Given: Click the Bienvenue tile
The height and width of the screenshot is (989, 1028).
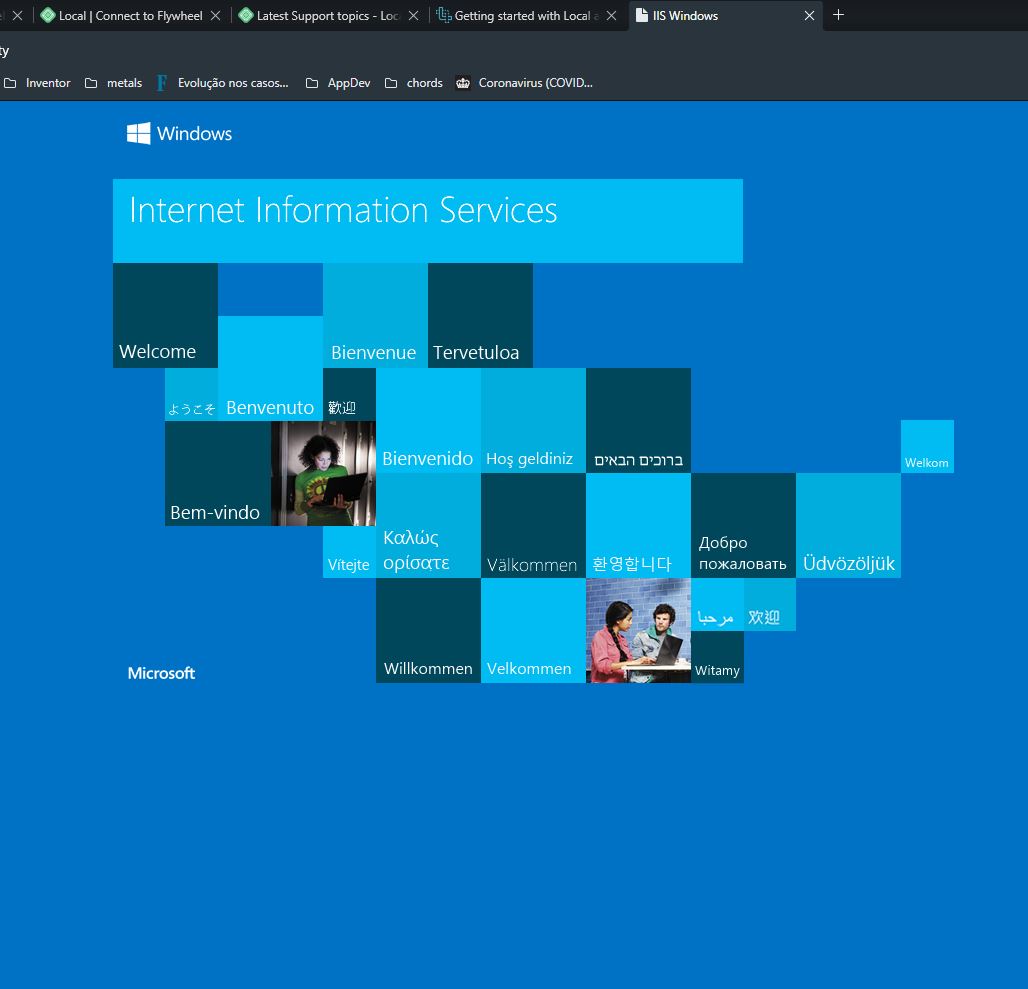Looking at the screenshot, I should coord(375,315).
